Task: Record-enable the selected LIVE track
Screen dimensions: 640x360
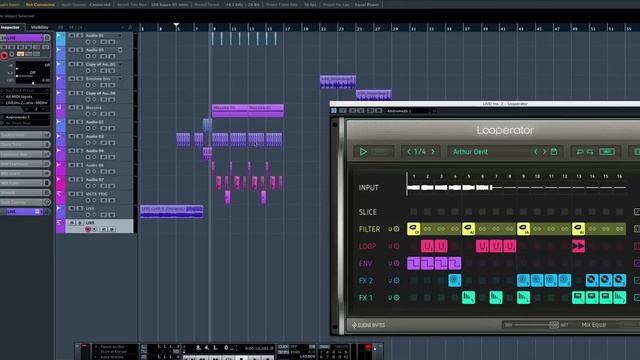Action: (88, 229)
